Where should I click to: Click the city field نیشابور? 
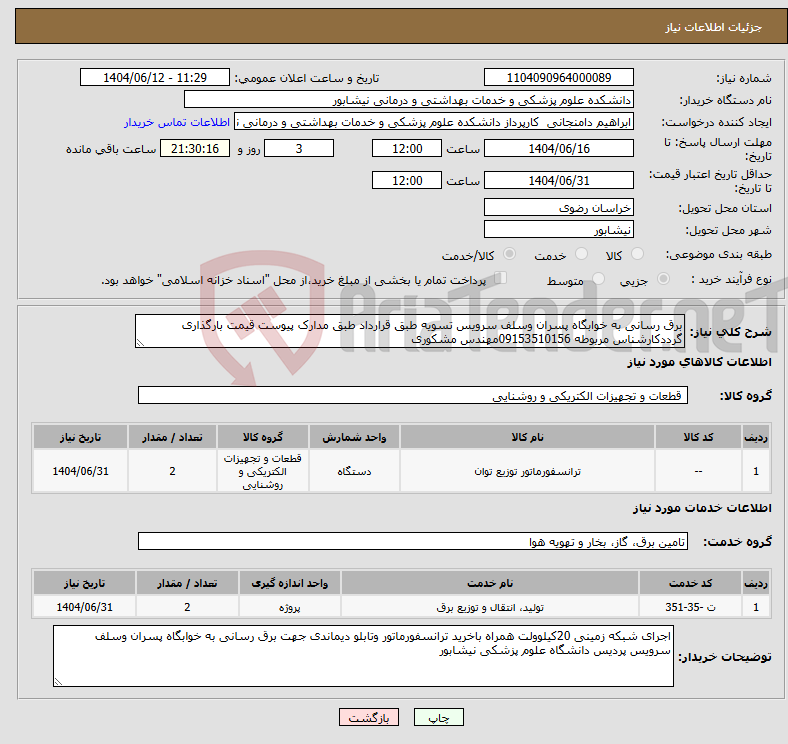pyautogui.click(x=558, y=229)
